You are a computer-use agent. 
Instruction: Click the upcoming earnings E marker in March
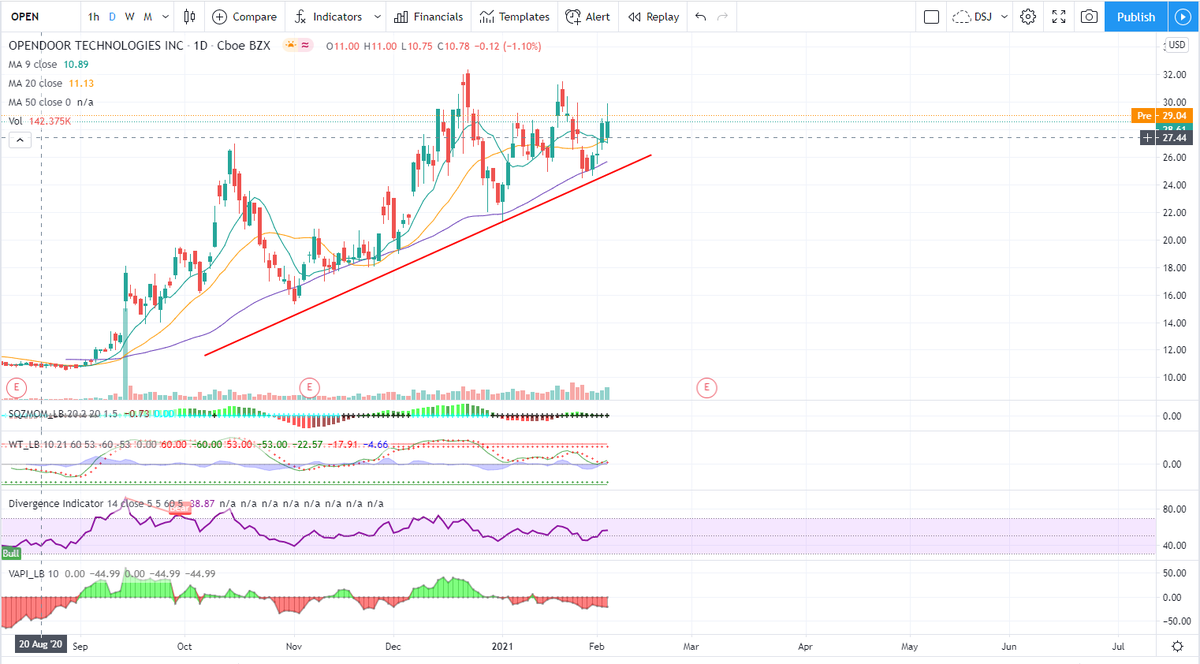pyautogui.click(x=707, y=386)
